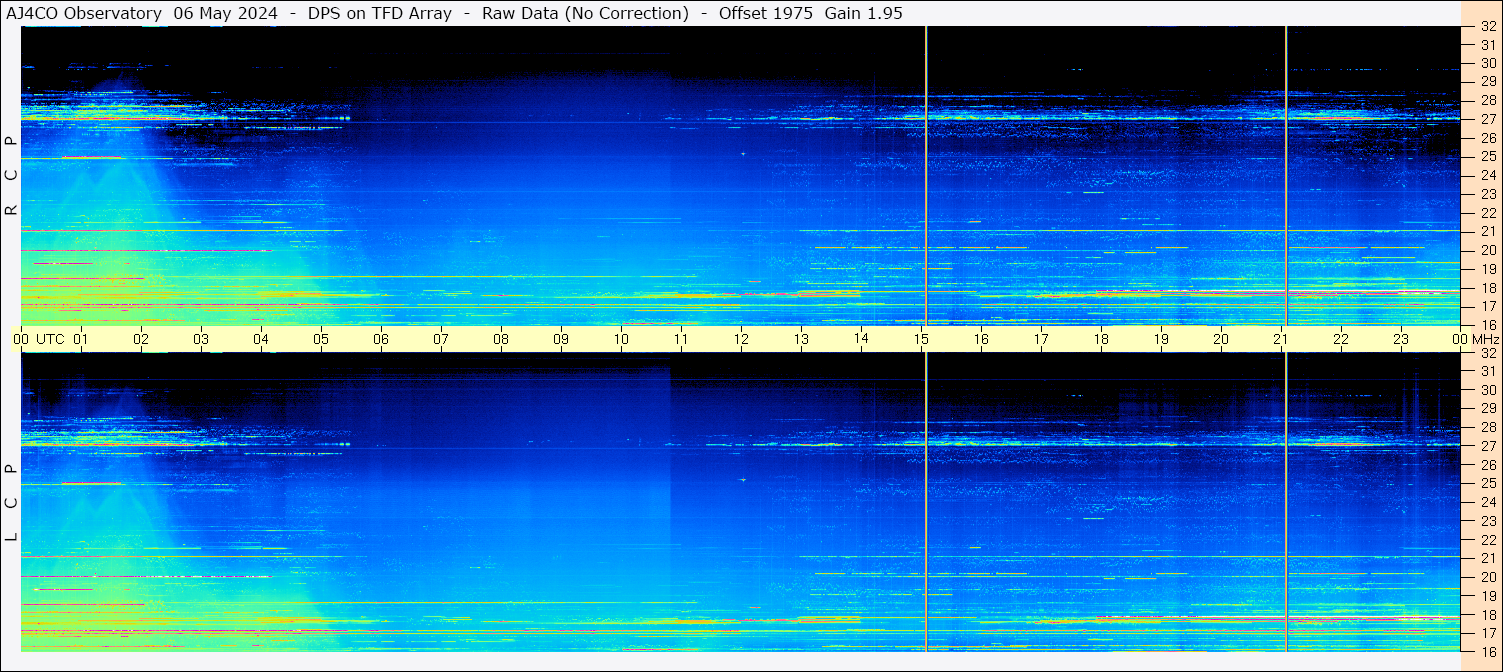Click the LCP panel '26' frequency label

click(1487, 465)
